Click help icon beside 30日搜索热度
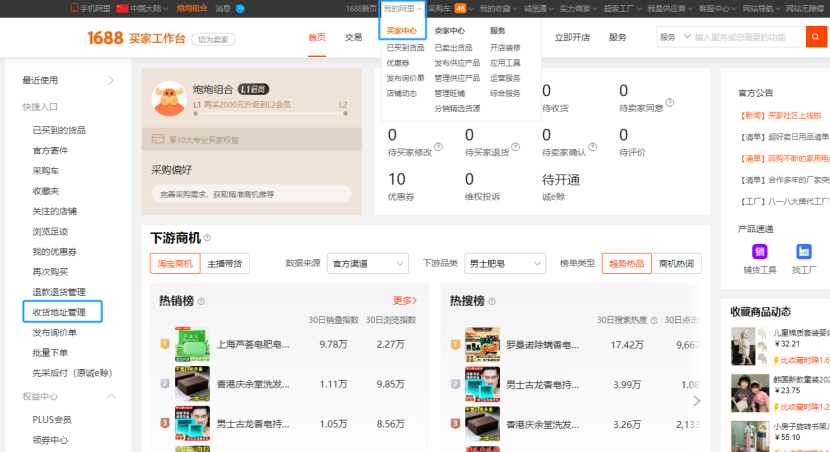Viewport: 830px width, 452px height. [654, 320]
